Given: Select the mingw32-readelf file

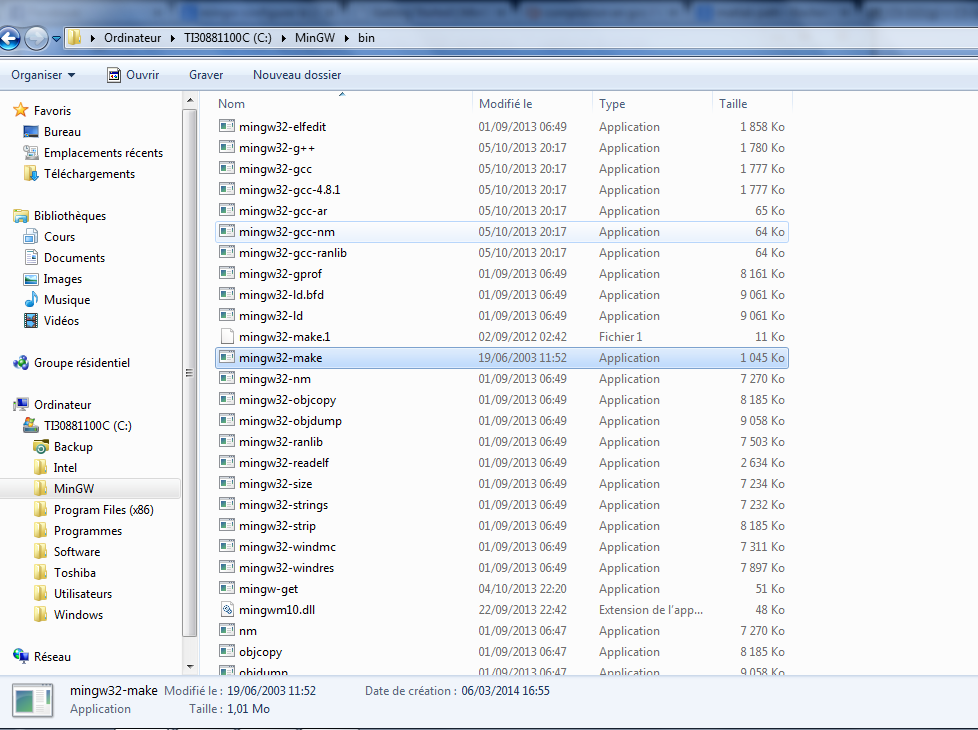Looking at the screenshot, I should click(x=284, y=463).
